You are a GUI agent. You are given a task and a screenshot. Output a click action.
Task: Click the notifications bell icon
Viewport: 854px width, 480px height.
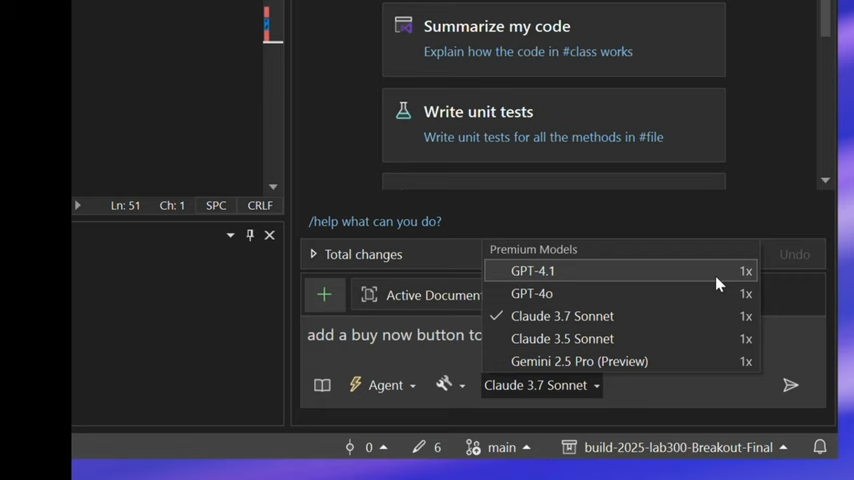820,447
